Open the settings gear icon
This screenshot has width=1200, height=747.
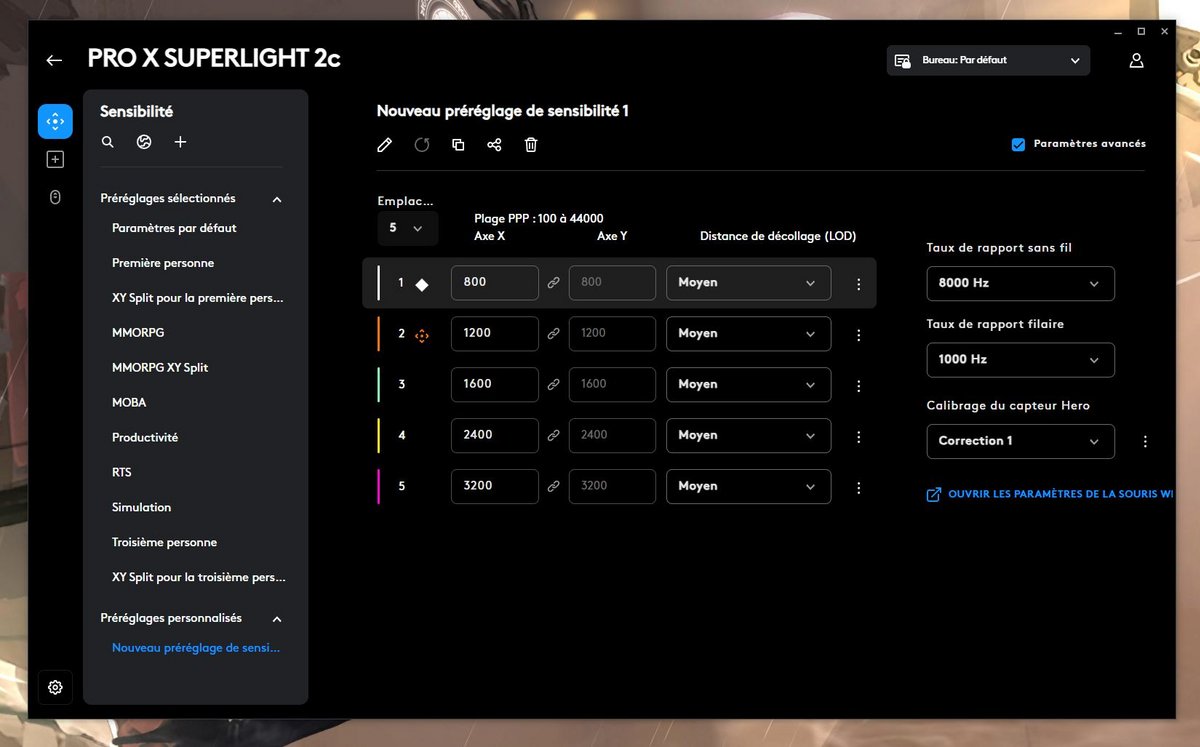click(55, 687)
